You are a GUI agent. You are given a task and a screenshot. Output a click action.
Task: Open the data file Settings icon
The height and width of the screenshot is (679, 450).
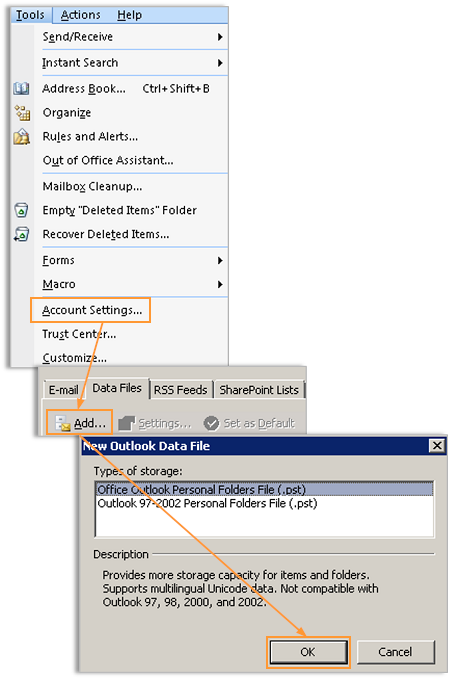(x=127, y=423)
